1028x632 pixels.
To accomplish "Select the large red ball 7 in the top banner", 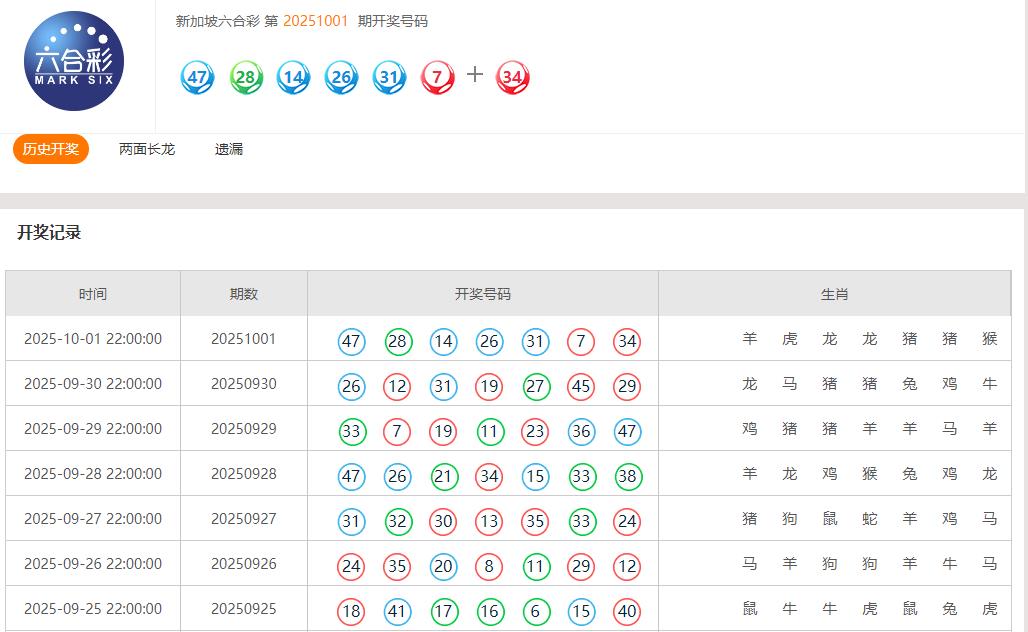I will click(437, 77).
